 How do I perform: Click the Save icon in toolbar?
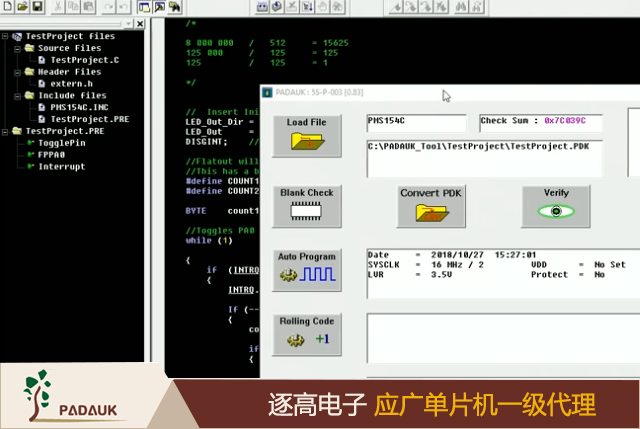point(37,8)
